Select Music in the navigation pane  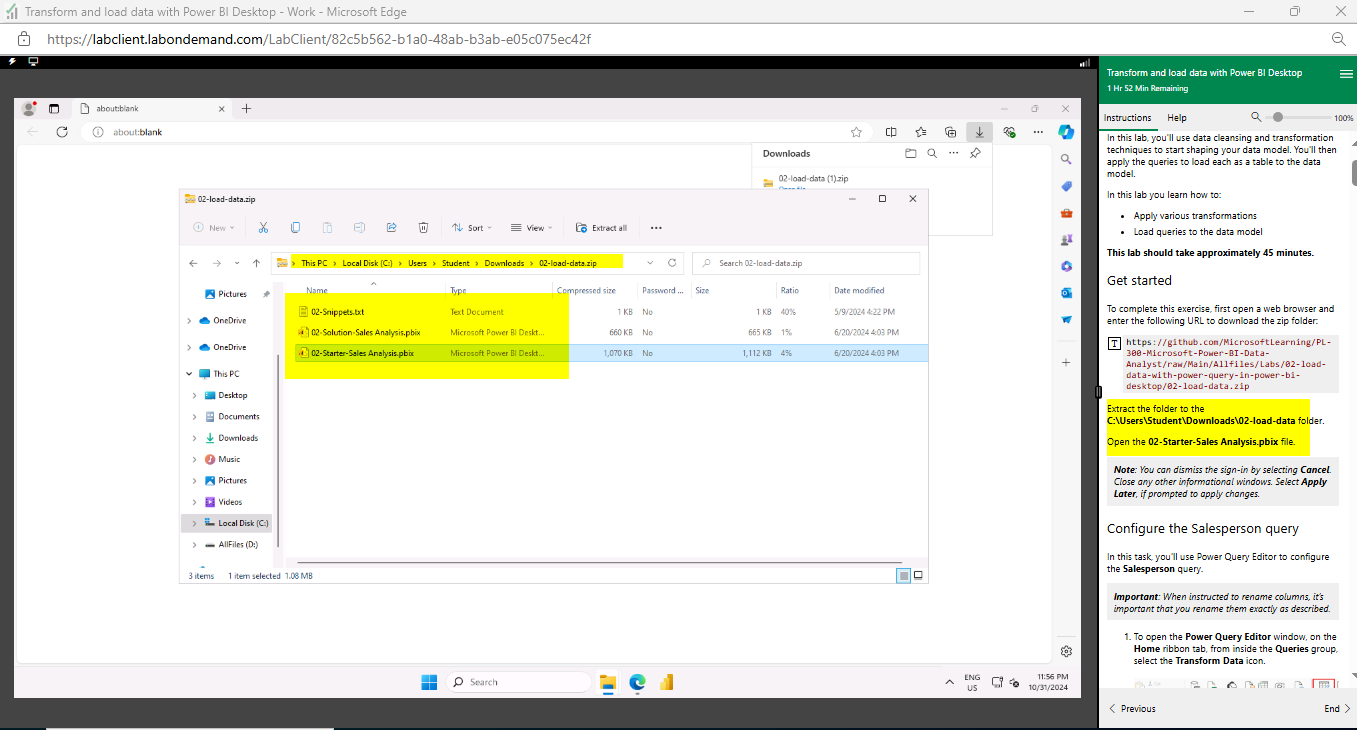[229, 459]
